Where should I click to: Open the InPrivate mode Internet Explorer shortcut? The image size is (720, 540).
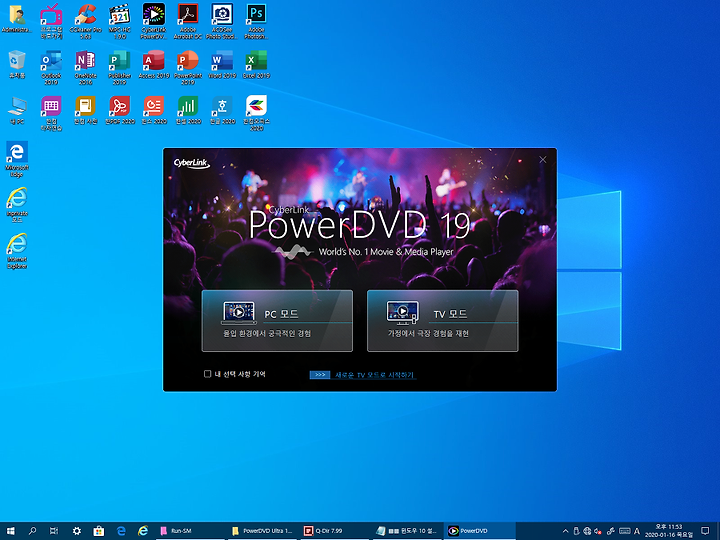pyautogui.click(x=17, y=205)
